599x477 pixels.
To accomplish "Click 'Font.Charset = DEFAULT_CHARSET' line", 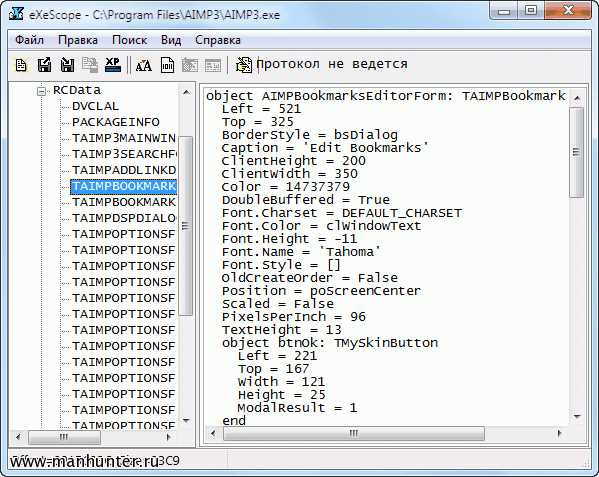I will (342, 213).
